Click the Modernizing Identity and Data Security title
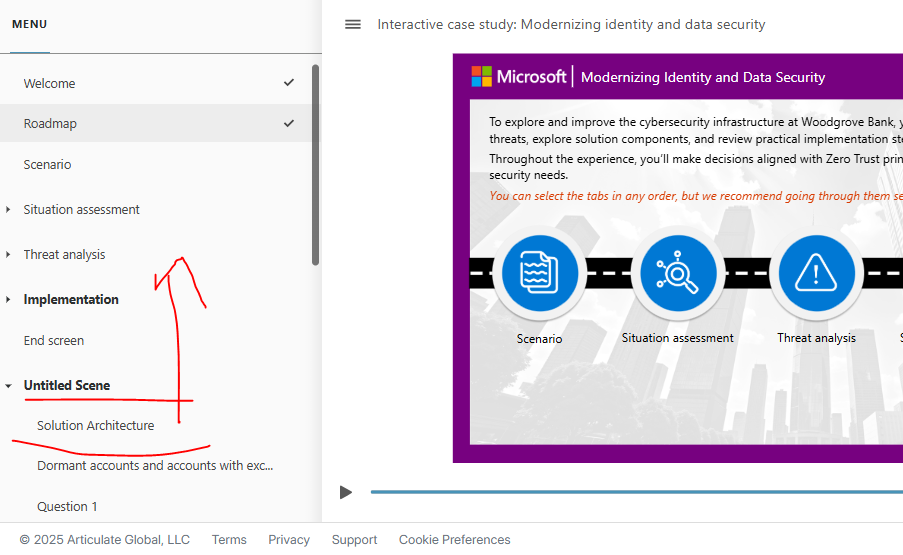The height and width of the screenshot is (555, 903). [x=703, y=77]
